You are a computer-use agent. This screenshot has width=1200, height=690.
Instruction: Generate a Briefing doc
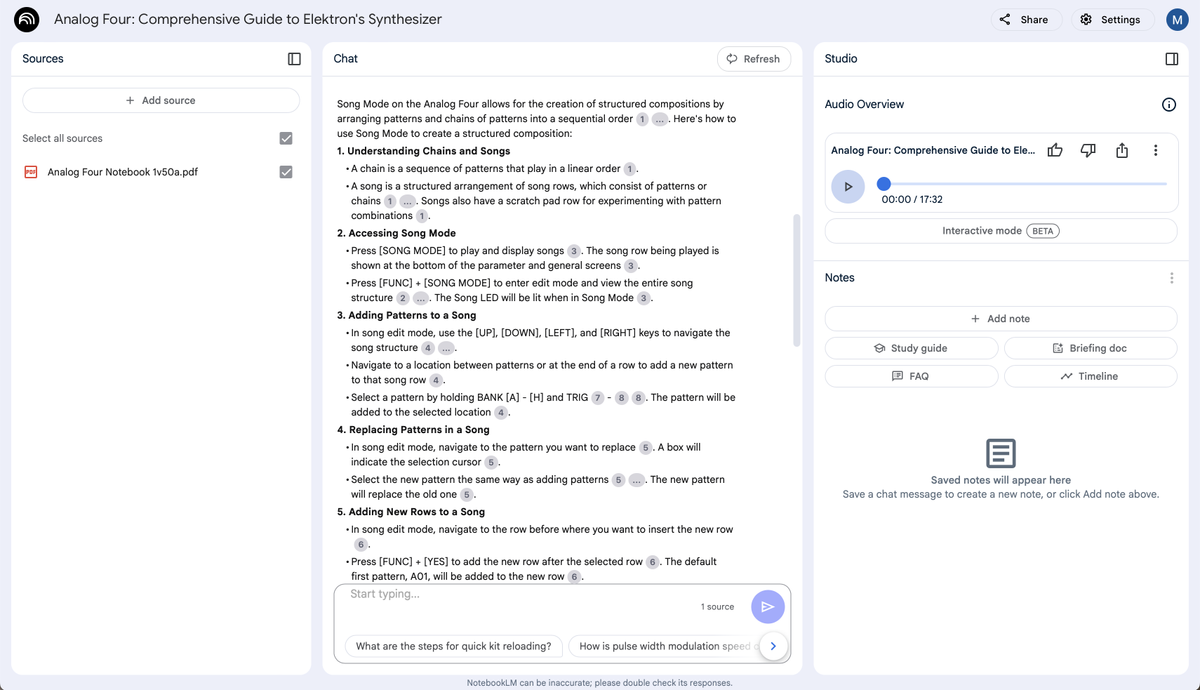pyautogui.click(x=1090, y=348)
